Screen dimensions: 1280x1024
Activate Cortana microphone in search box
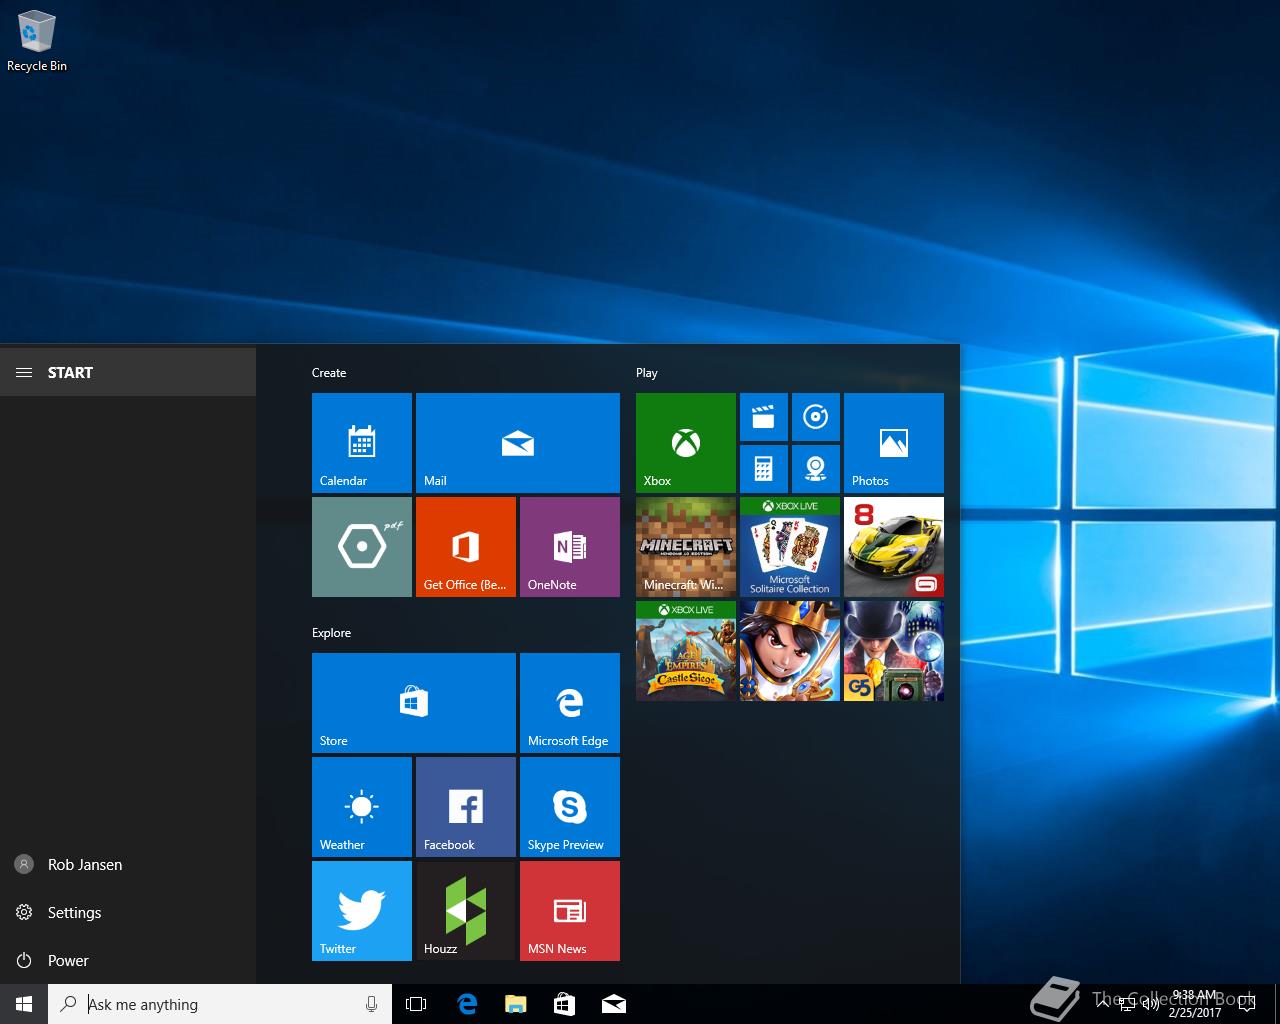(372, 1004)
